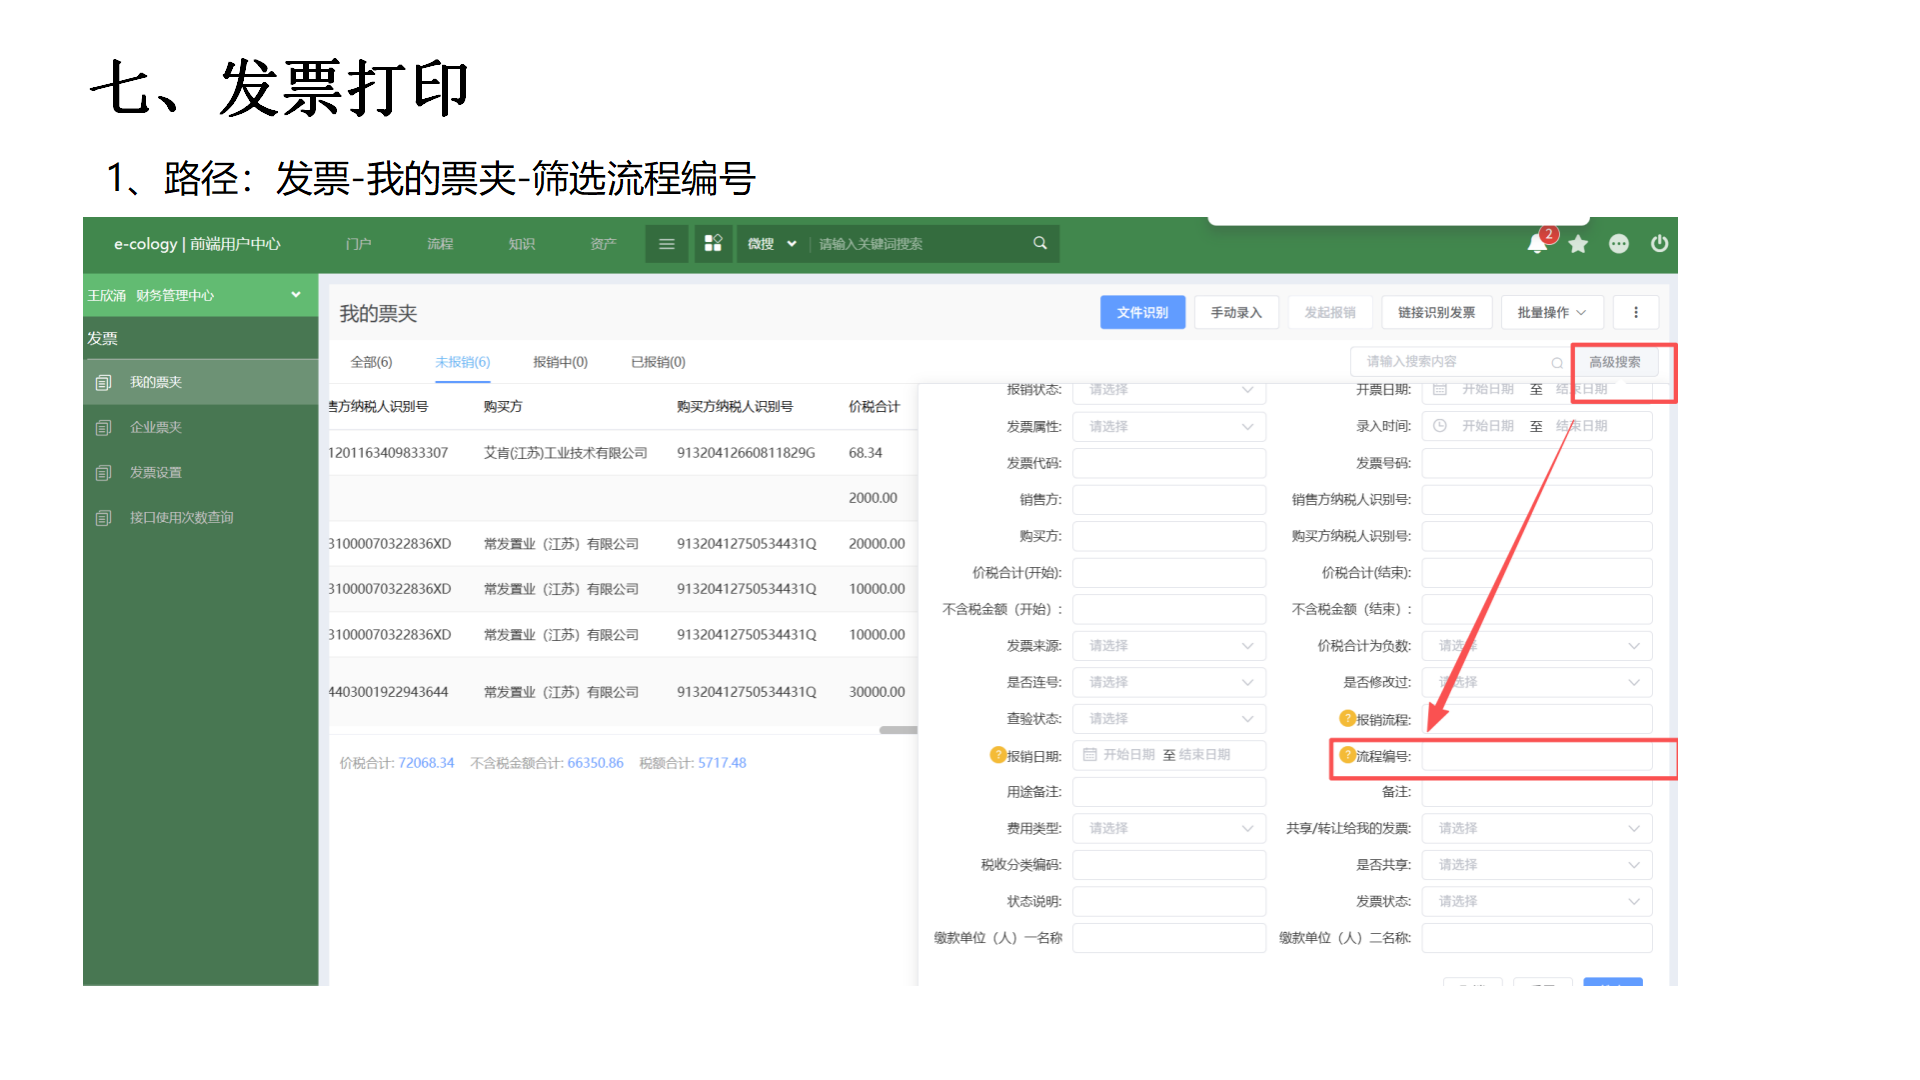Image resolution: width=1920 pixels, height=1080 pixels.
Task: Click the notification bell icon
Action: 1537,244
